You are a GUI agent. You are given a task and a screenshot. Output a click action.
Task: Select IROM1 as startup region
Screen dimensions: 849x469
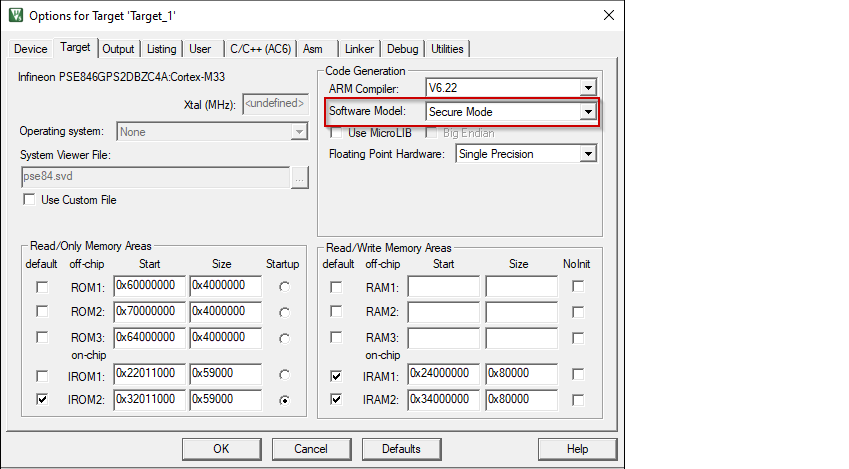[287, 375]
